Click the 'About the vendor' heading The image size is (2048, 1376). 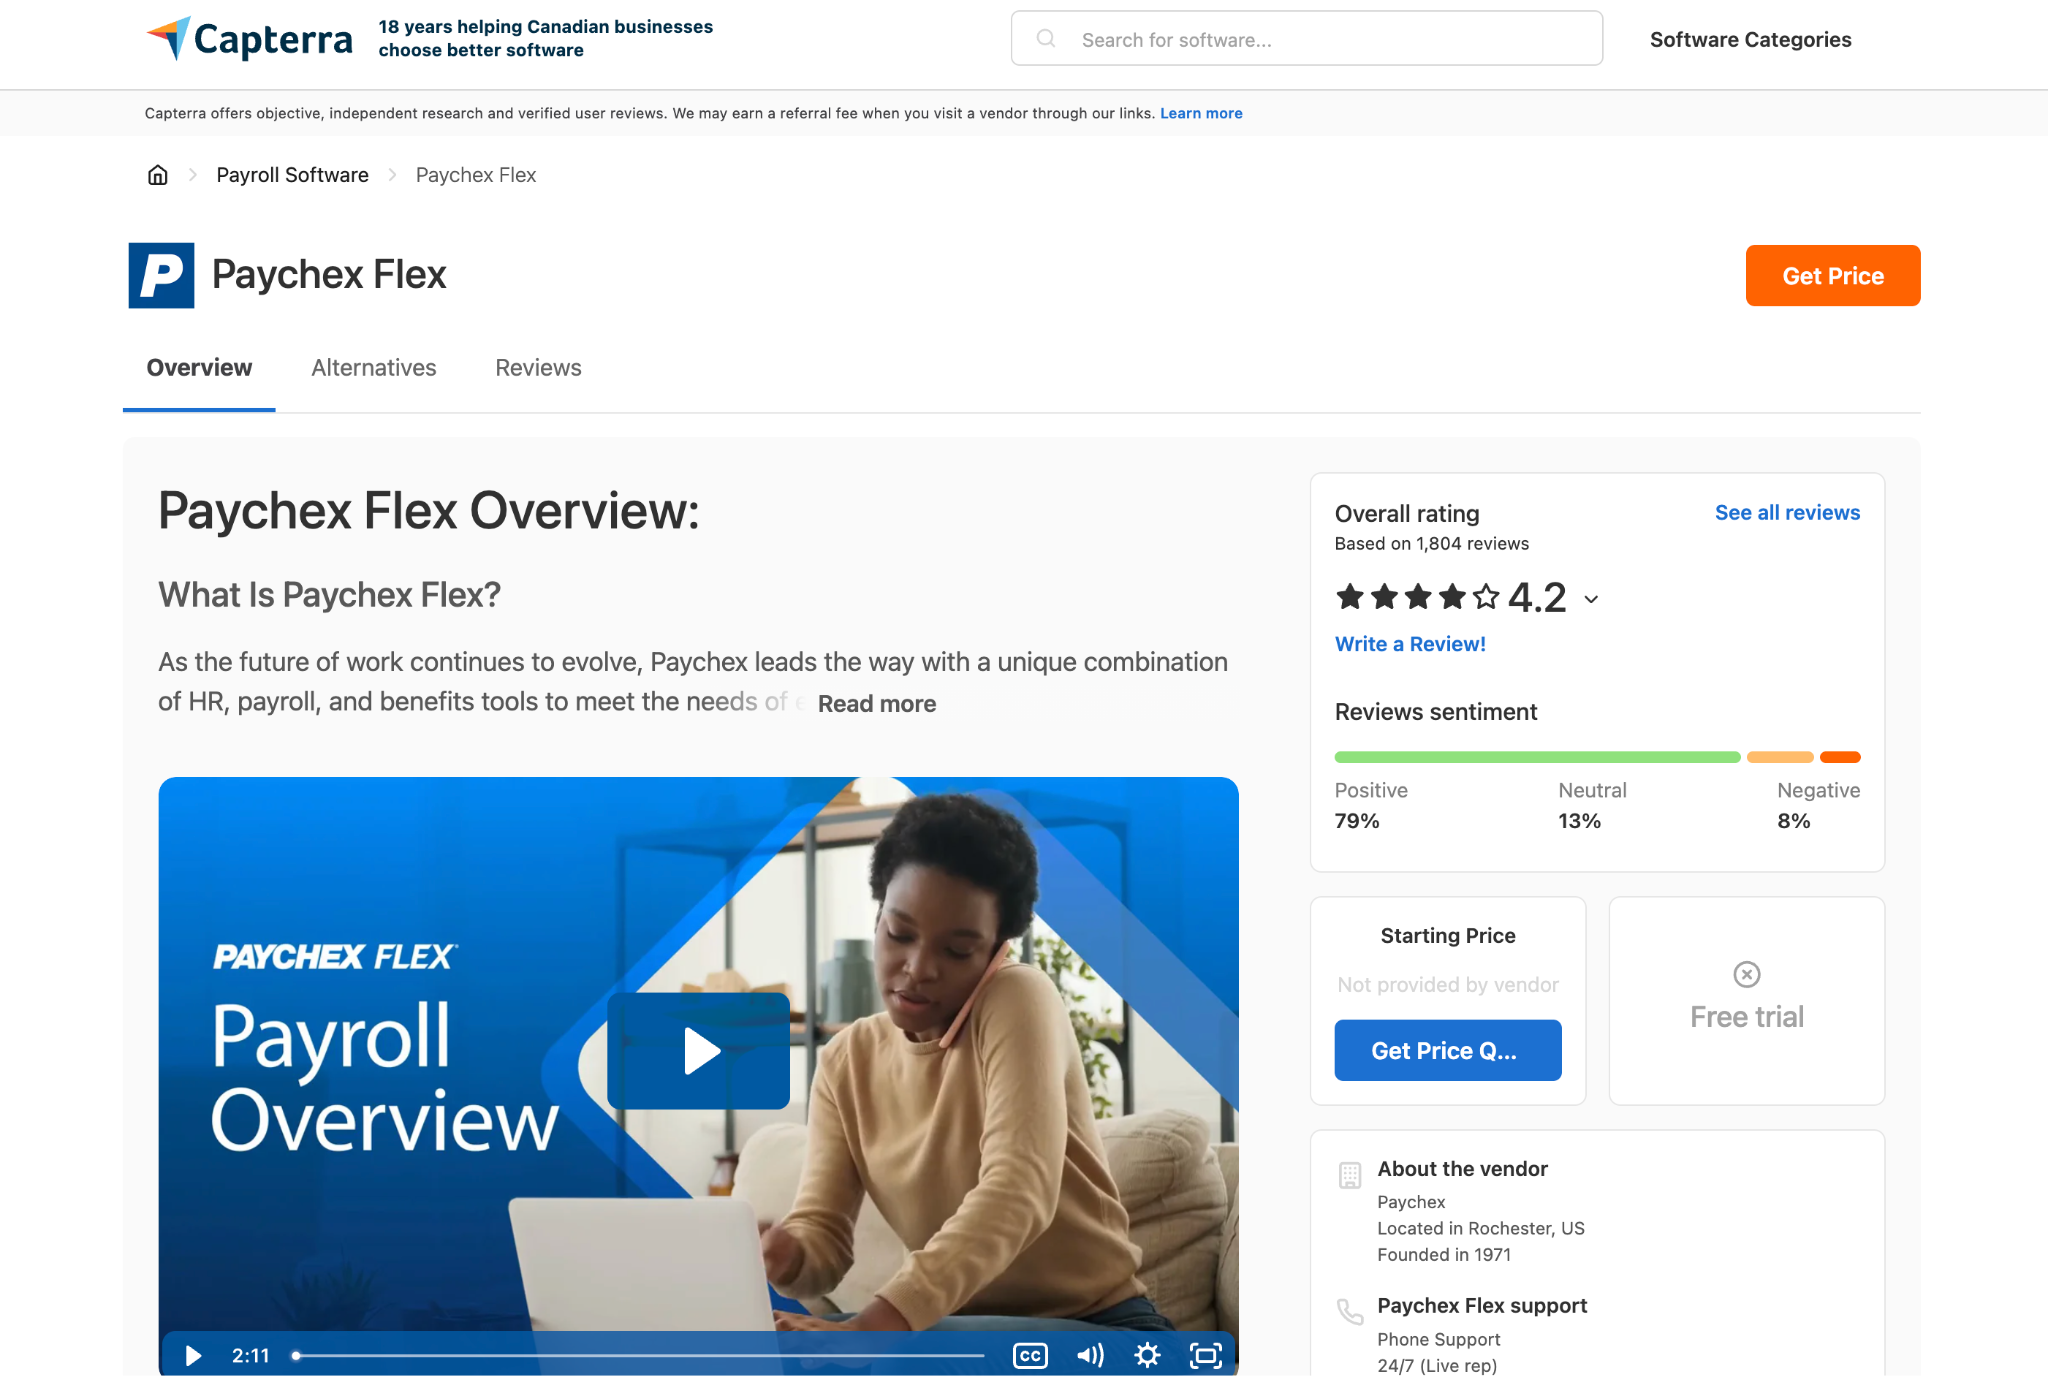[x=1462, y=1169]
